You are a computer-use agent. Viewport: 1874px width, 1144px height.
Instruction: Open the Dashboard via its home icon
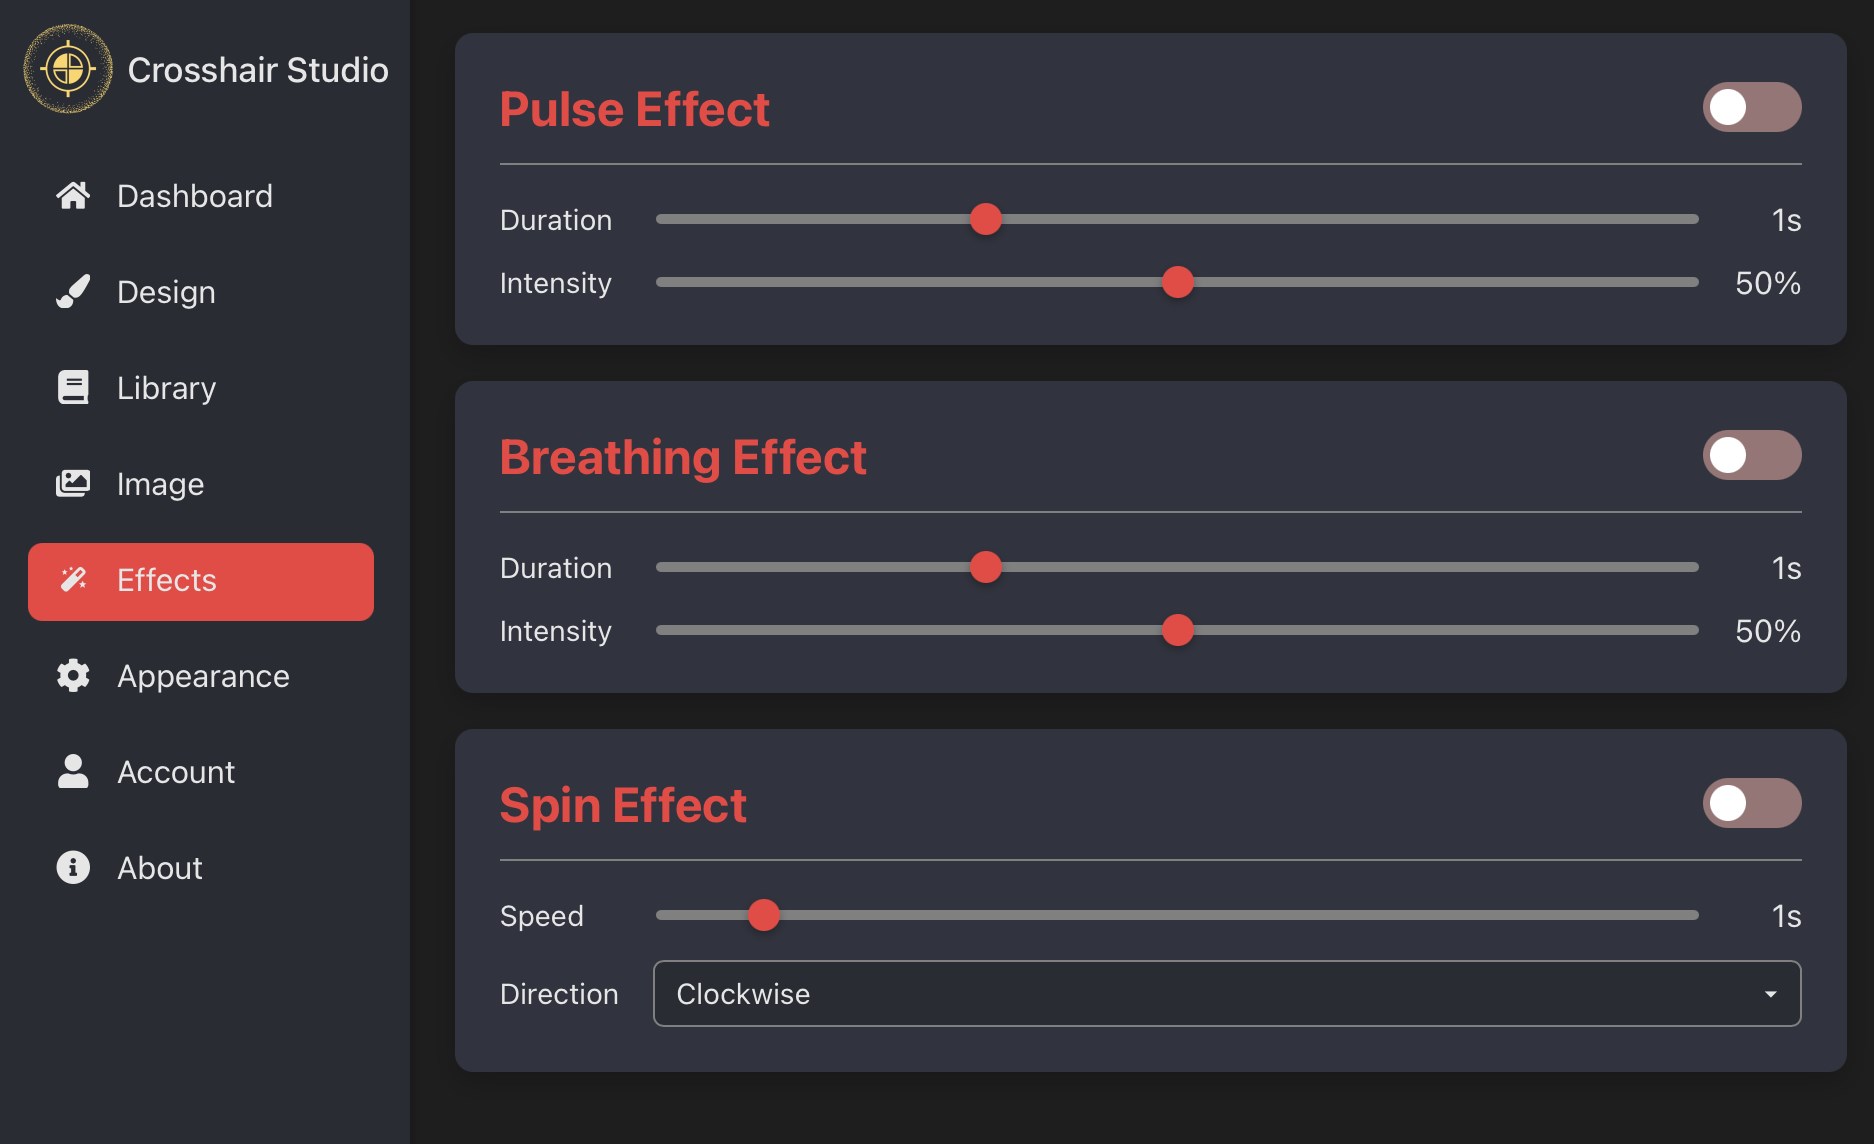72,195
